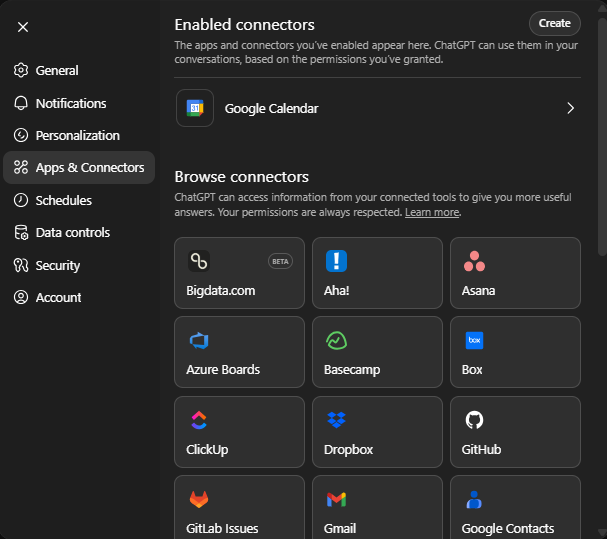Screen dimensions: 607x539
Task: Click the Enabled connectors heading
Action: (244, 25)
